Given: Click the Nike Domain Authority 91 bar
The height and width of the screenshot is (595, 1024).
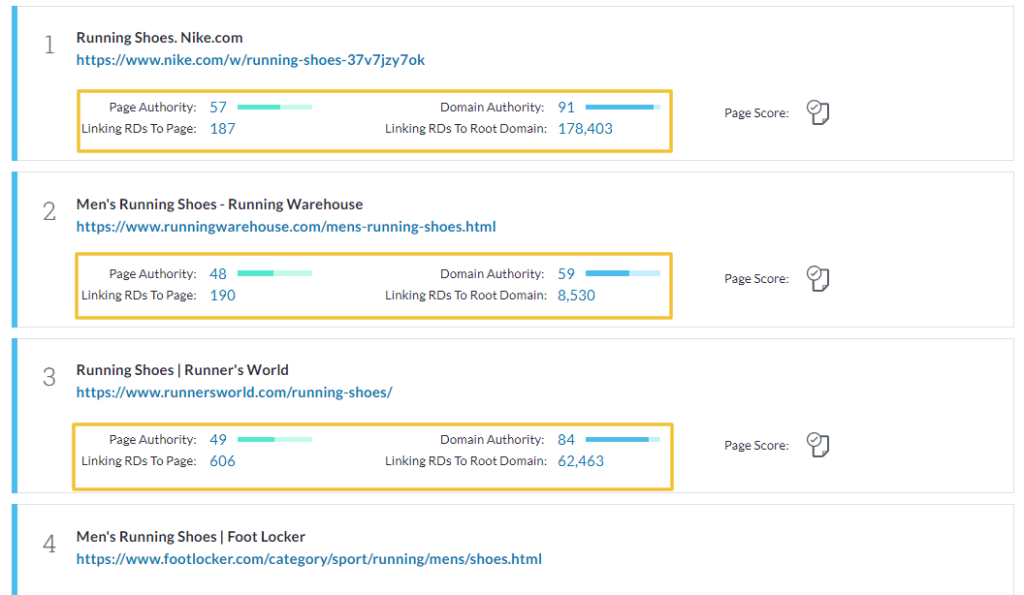Looking at the screenshot, I should click(x=623, y=107).
